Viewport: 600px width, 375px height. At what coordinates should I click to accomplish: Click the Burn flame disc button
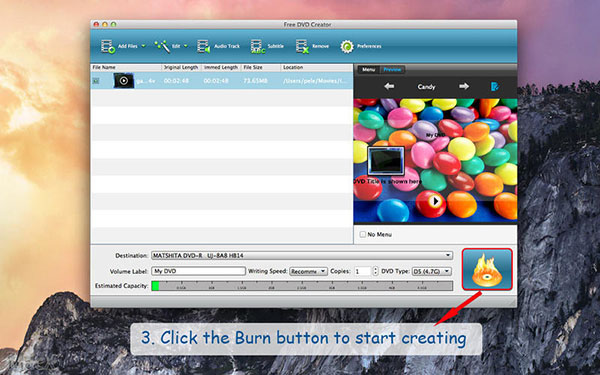click(x=487, y=269)
